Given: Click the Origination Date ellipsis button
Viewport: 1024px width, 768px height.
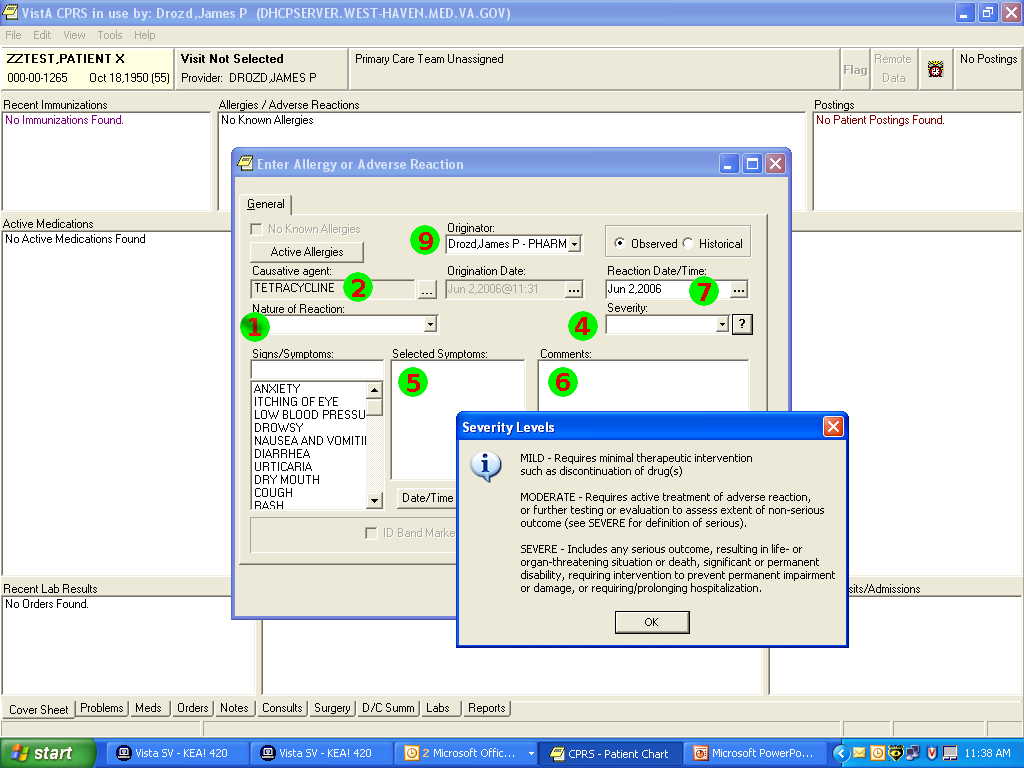Looking at the screenshot, I should 574,290.
